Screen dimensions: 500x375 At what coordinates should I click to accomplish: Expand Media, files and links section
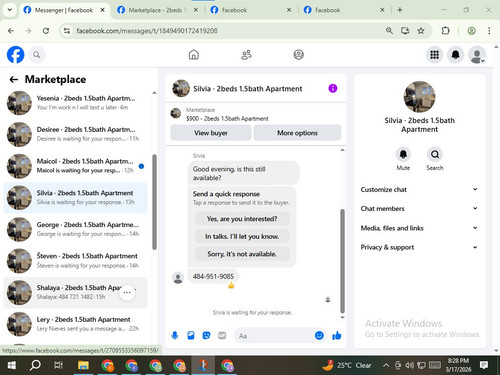coord(419,228)
